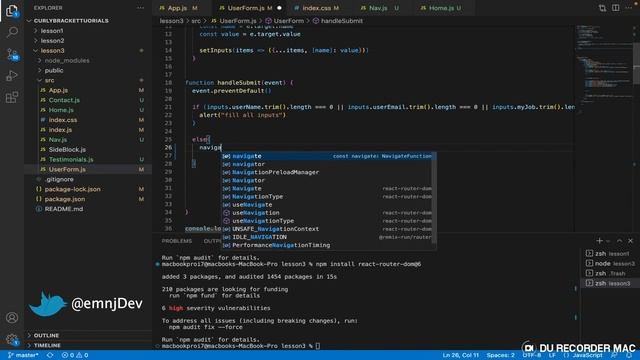Screen dimensions: 640x360
Task: Select the zsh Trash terminal
Action: pyautogui.click(x=610, y=273)
